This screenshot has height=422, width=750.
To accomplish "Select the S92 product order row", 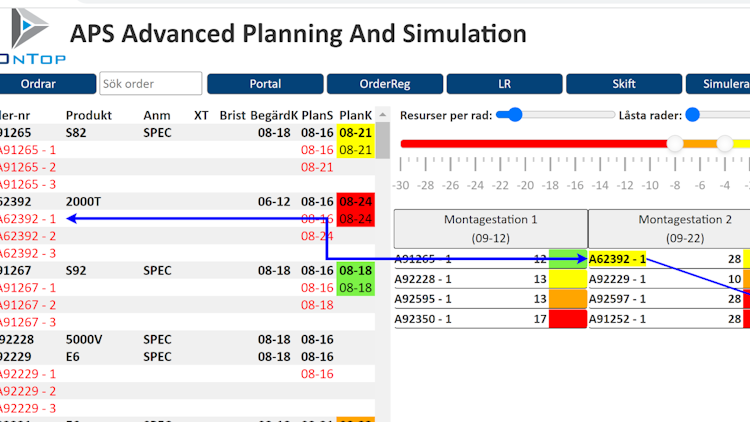I will coord(188,270).
